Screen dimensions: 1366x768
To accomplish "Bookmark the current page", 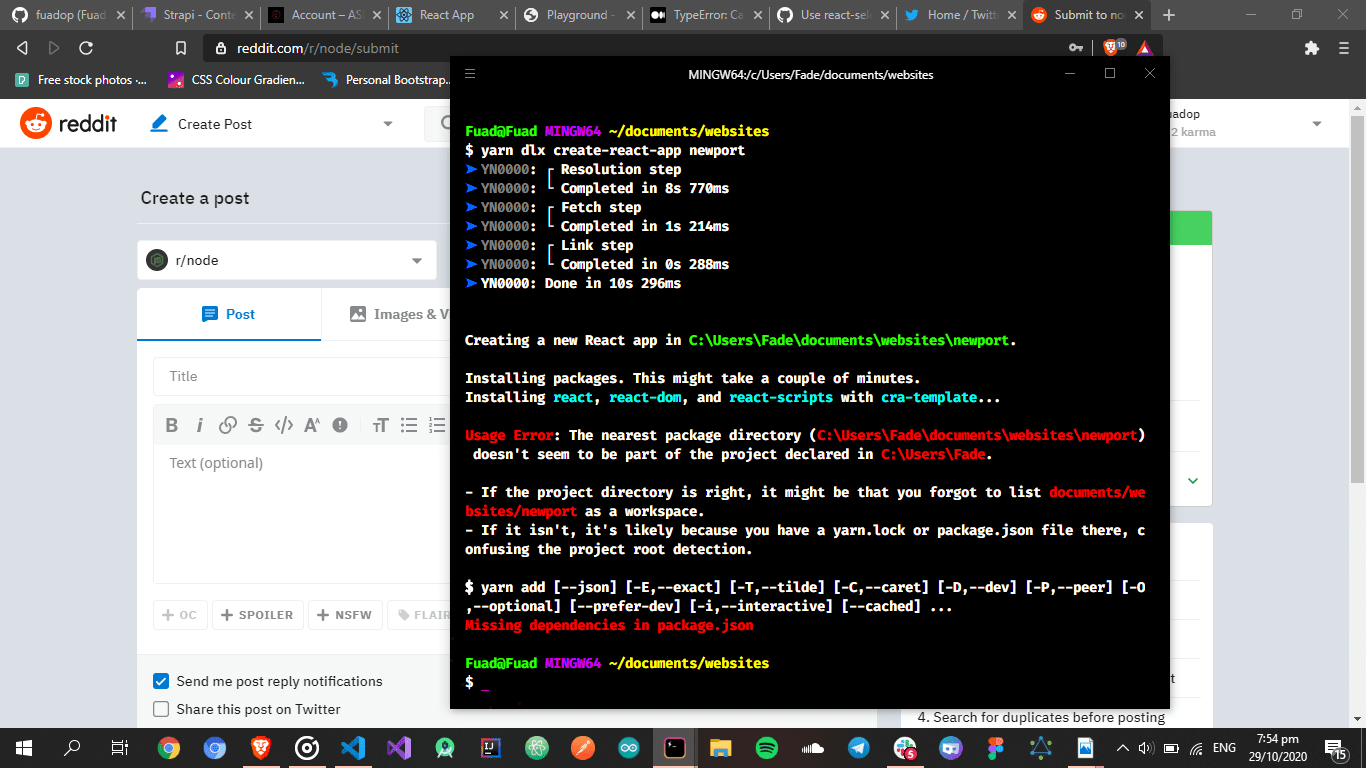I will 181,47.
